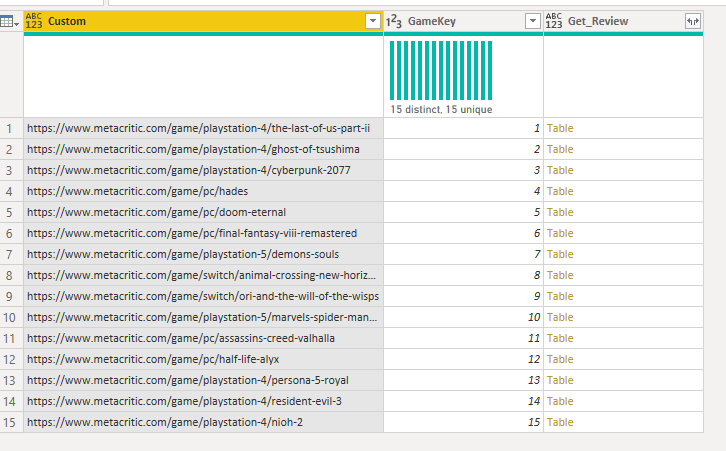Select the ghost-of-tsushima URL cell
Image resolution: width=726 pixels, height=451 pixels.
tap(204, 149)
